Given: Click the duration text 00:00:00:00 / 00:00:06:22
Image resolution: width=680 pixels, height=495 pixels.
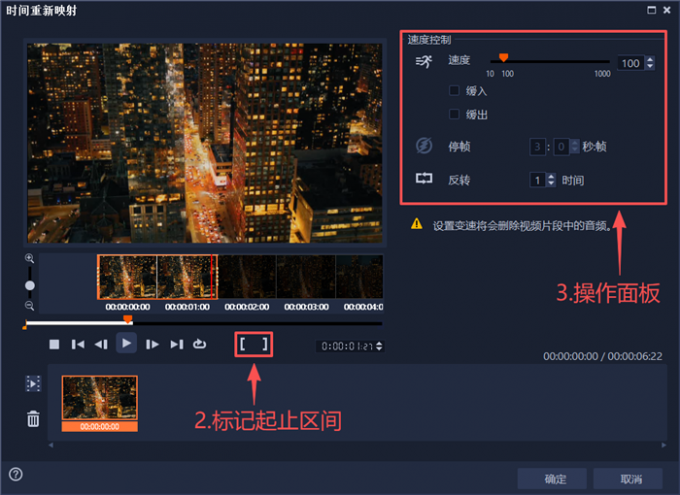Looking at the screenshot, I should (x=603, y=356).
